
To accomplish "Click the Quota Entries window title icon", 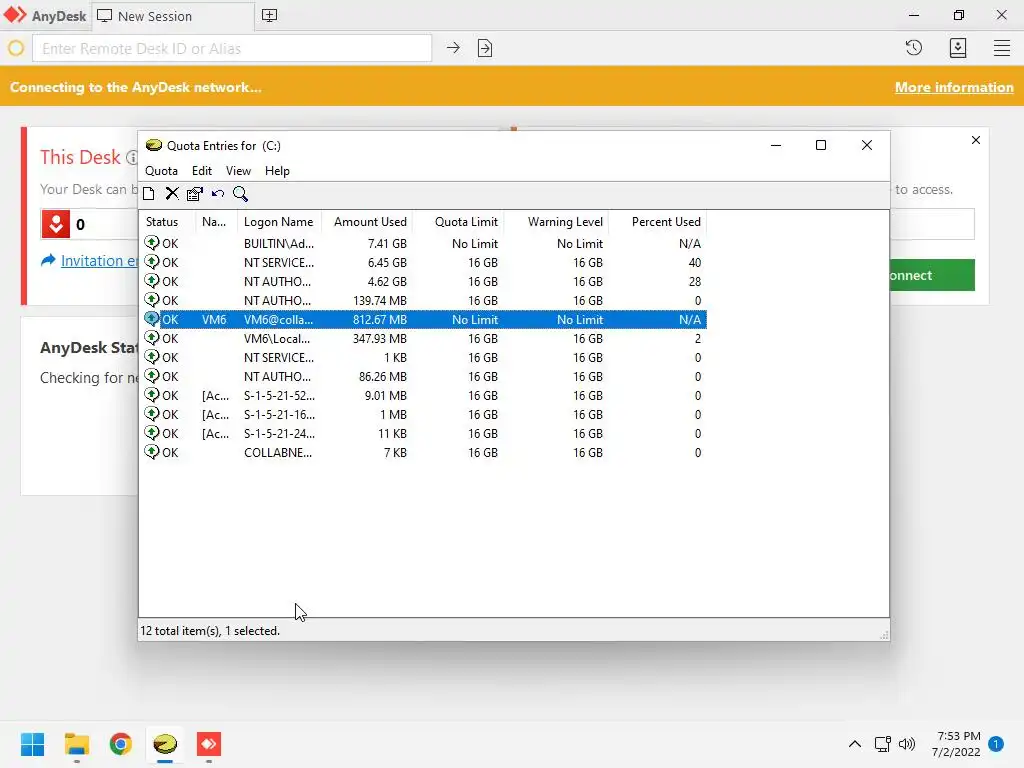I will [153, 145].
